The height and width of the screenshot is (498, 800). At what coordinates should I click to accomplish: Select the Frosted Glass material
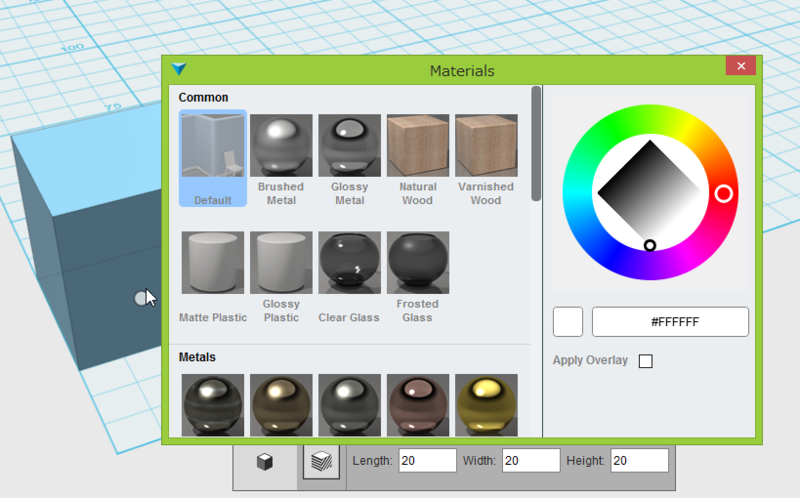418,277
